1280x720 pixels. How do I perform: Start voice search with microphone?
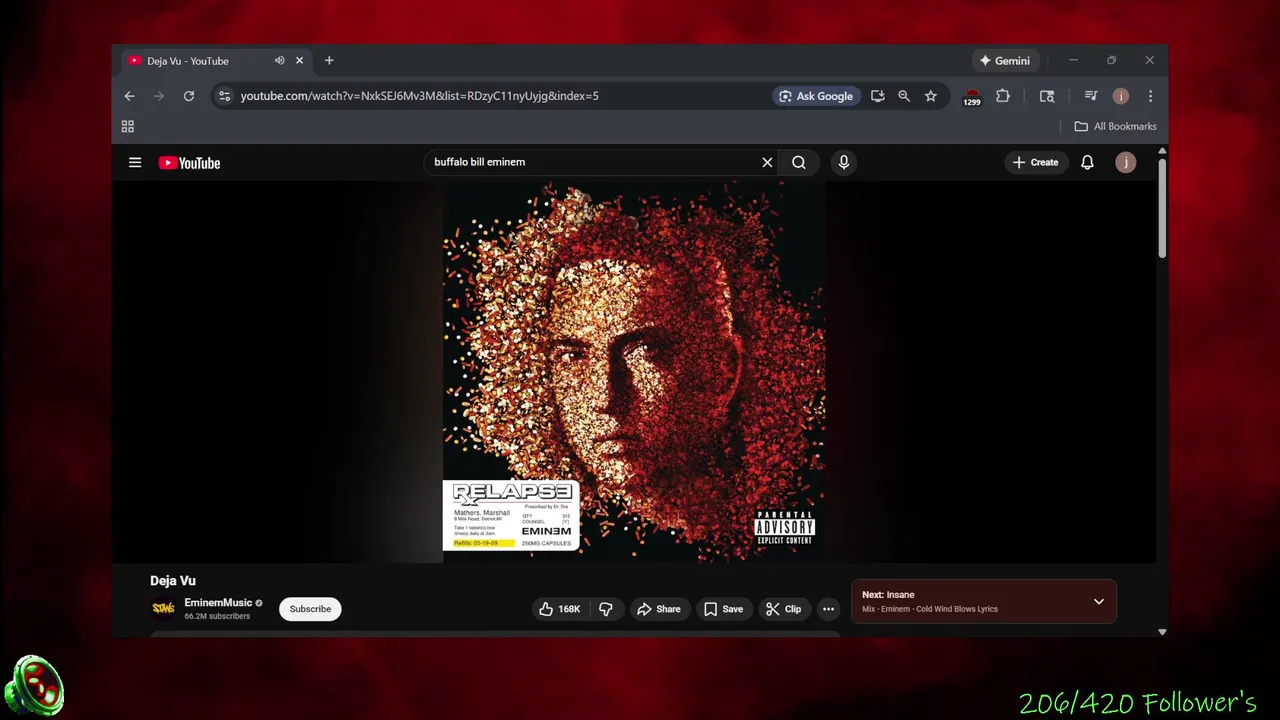844,162
